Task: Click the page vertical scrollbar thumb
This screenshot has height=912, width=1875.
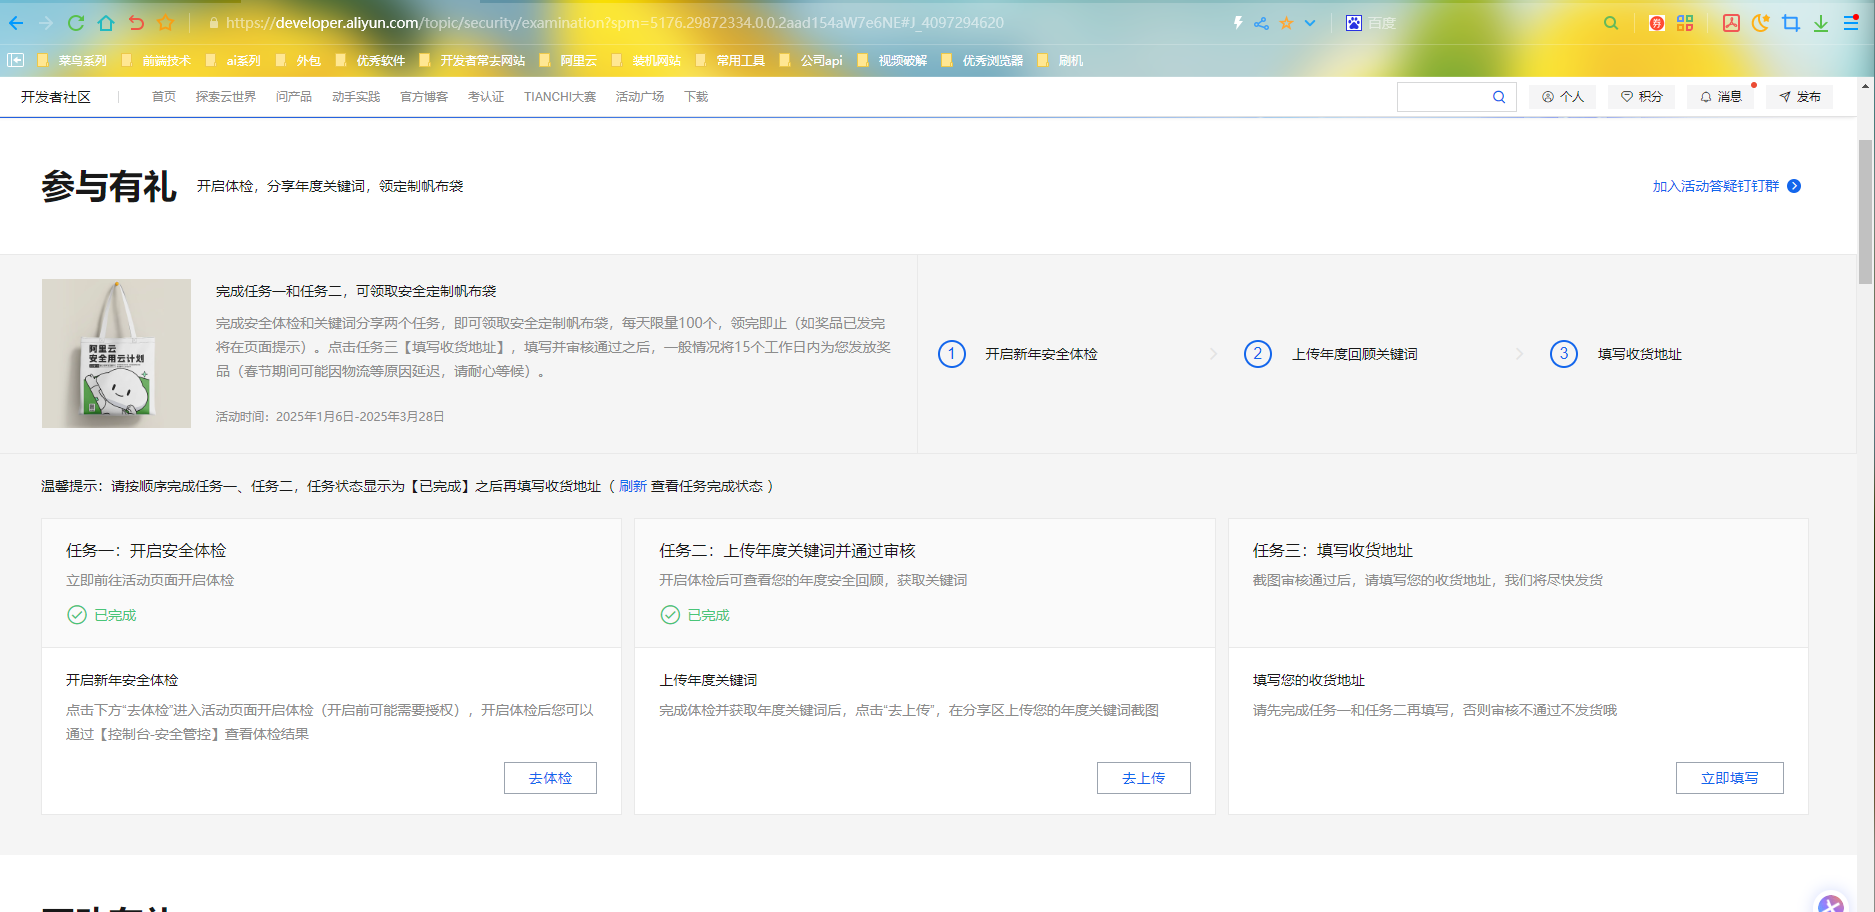Action: point(1865,210)
